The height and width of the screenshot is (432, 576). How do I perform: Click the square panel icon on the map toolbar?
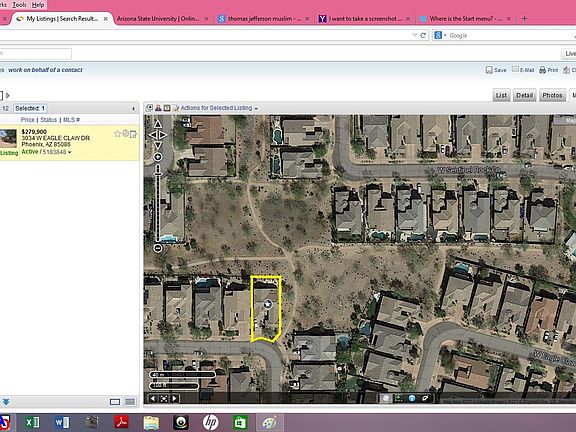(x=167, y=108)
